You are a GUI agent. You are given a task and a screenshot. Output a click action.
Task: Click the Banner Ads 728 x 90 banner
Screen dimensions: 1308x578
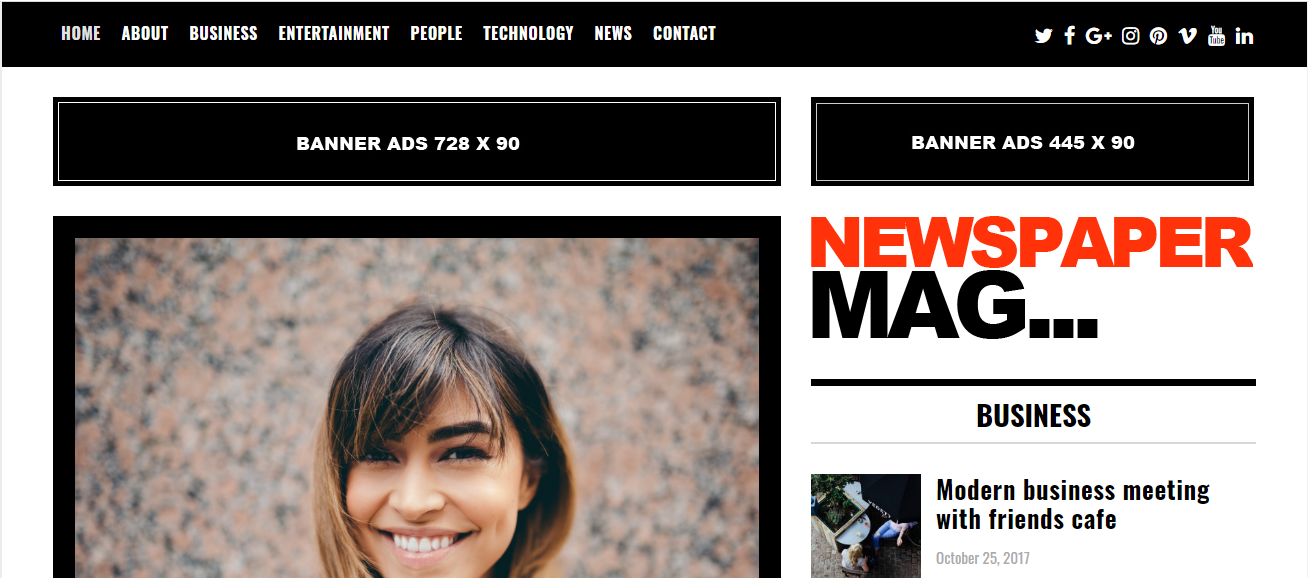417,142
